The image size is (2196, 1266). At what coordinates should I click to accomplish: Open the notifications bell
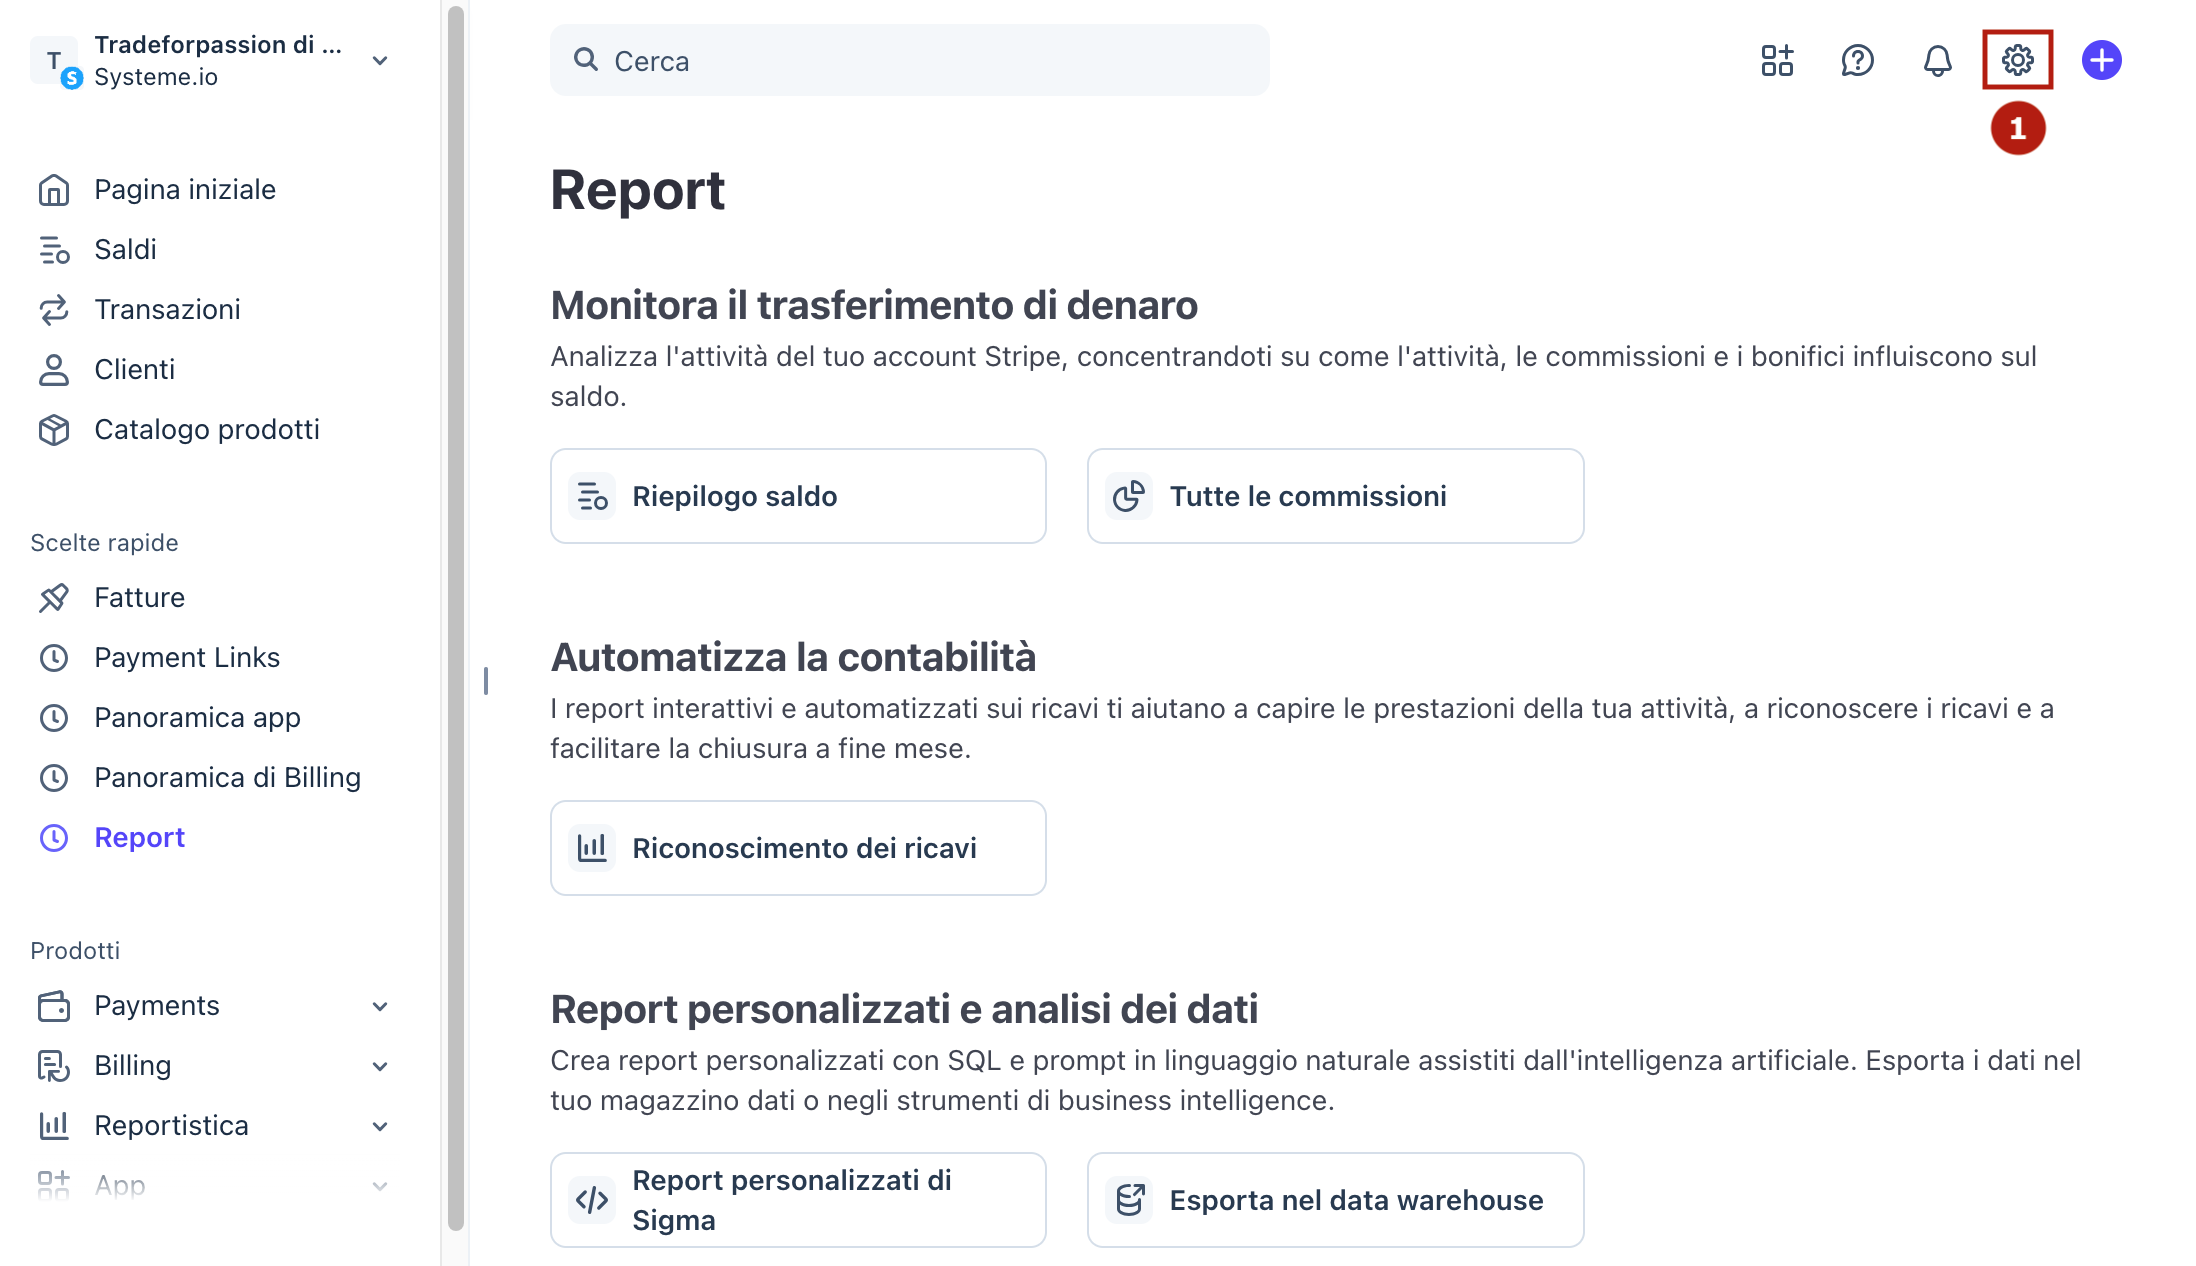pos(1937,60)
